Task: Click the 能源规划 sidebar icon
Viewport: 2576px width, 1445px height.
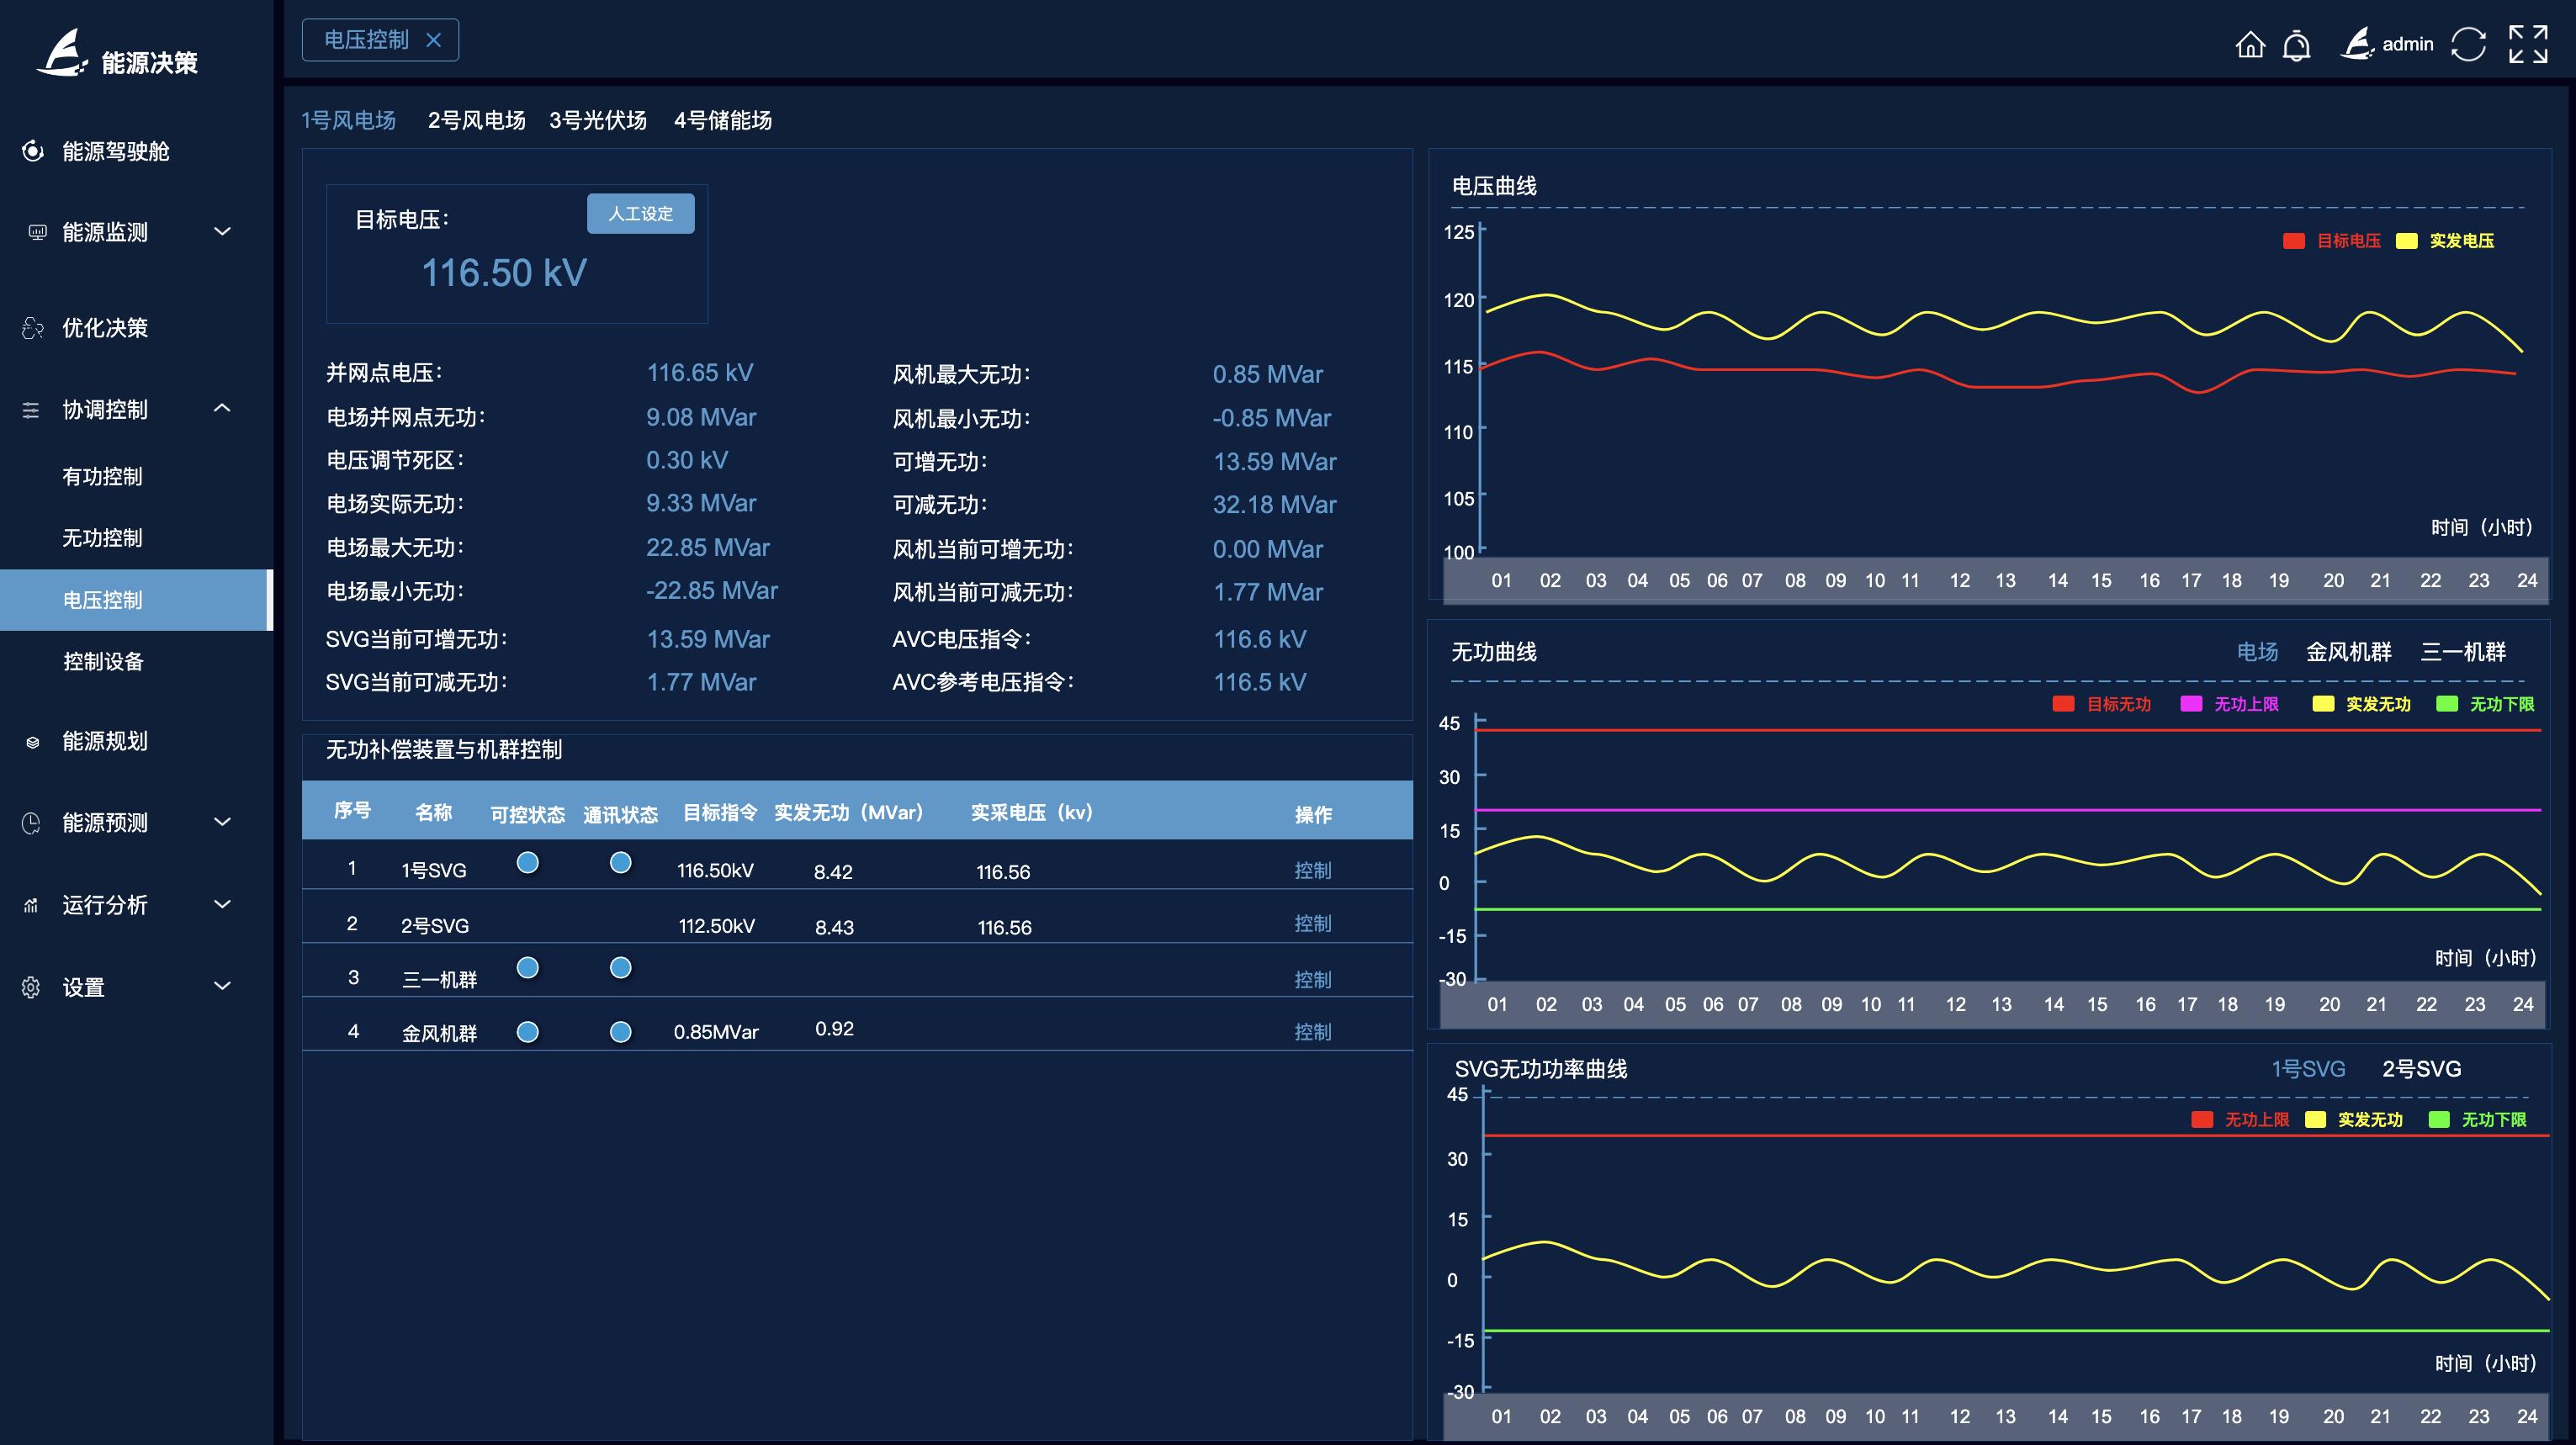Action: [x=33, y=742]
